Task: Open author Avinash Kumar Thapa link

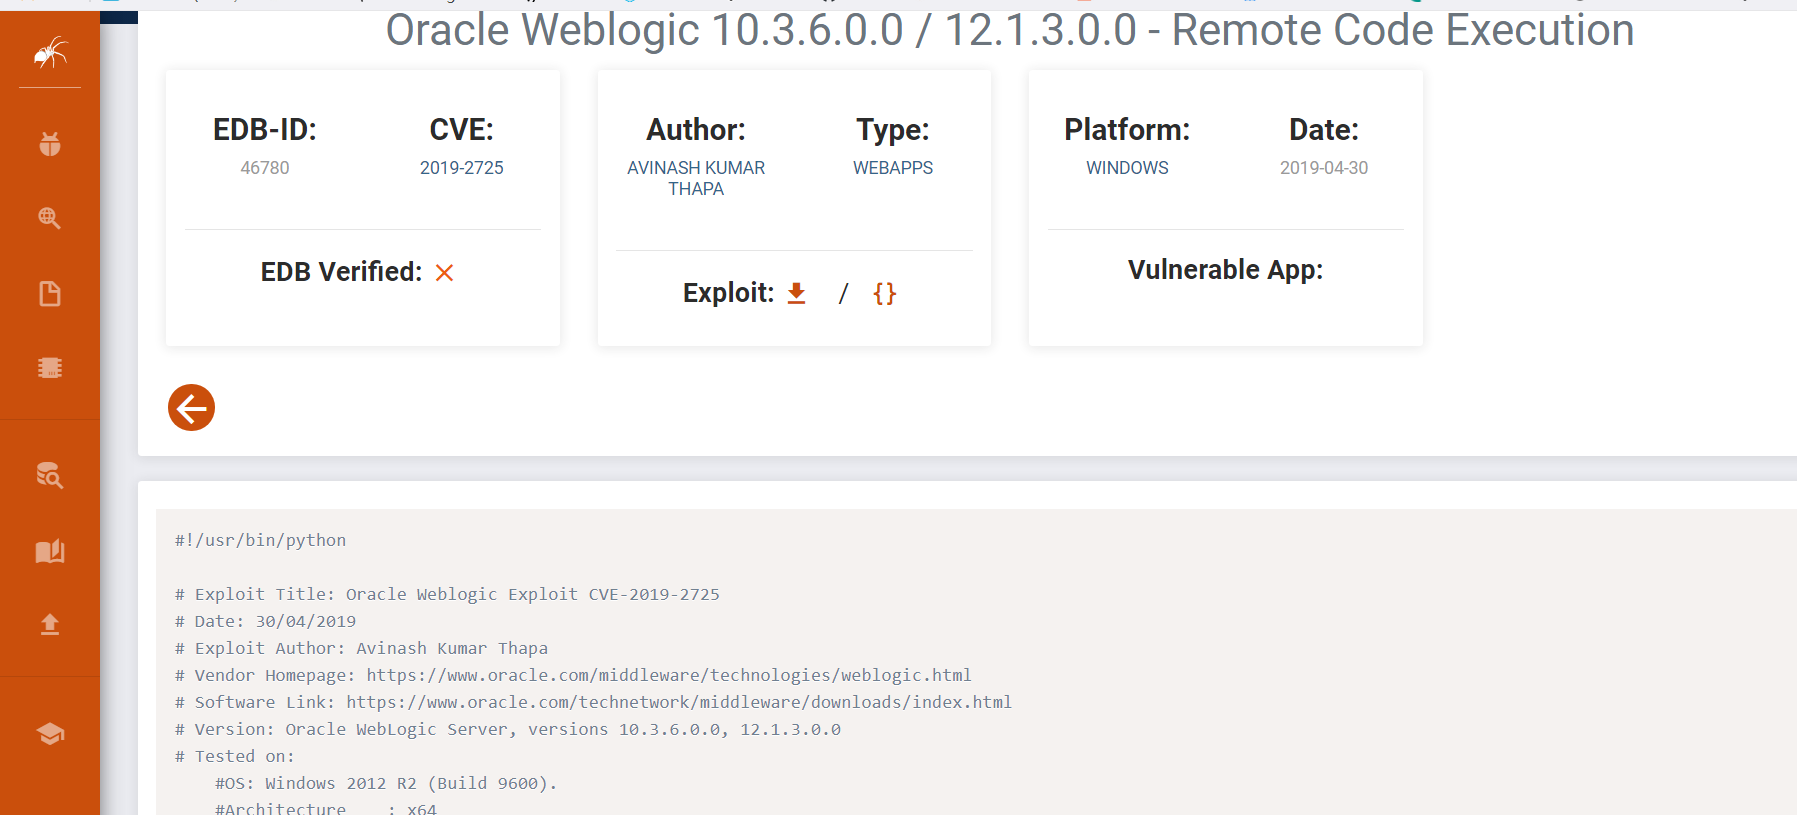Action: [x=696, y=178]
